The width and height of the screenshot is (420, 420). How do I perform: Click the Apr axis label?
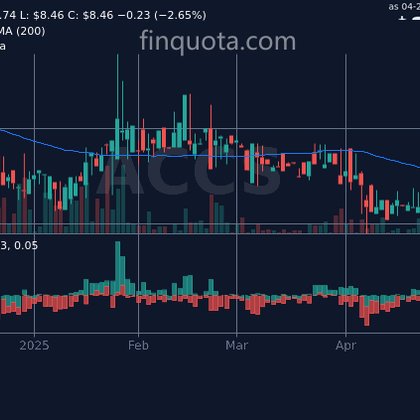[x=346, y=346]
